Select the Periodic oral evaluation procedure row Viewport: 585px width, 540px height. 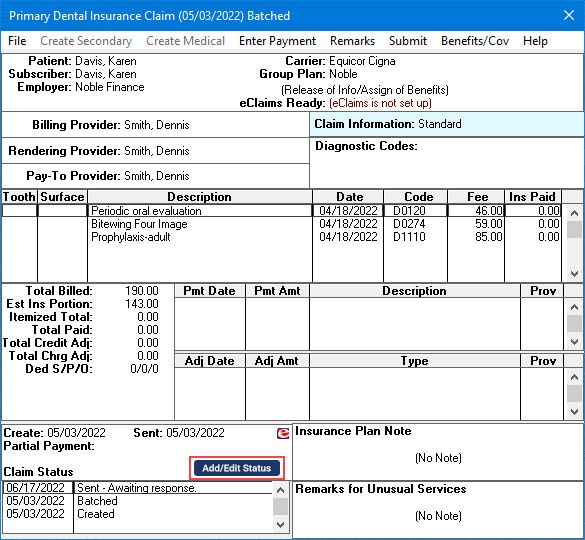tap(281, 211)
